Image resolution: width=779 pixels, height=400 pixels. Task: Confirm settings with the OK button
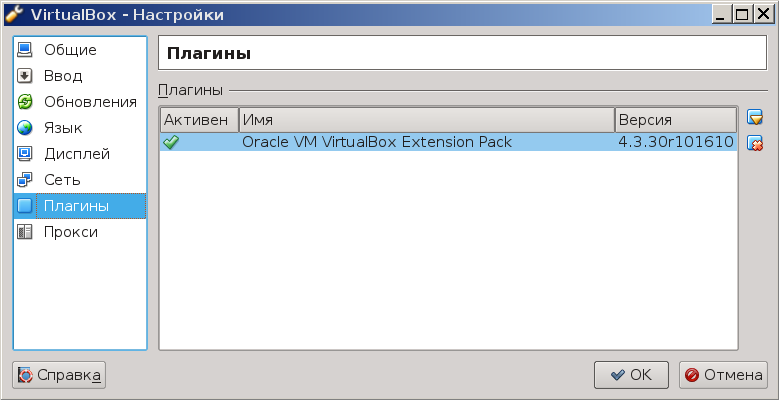tap(631, 375)
